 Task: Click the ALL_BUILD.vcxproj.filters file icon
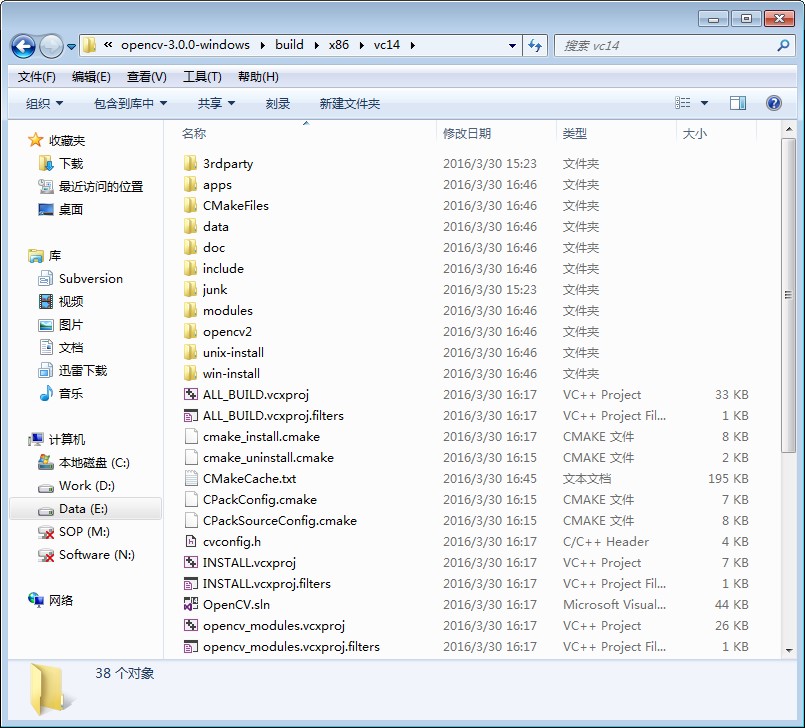click(x=190, y=415)
